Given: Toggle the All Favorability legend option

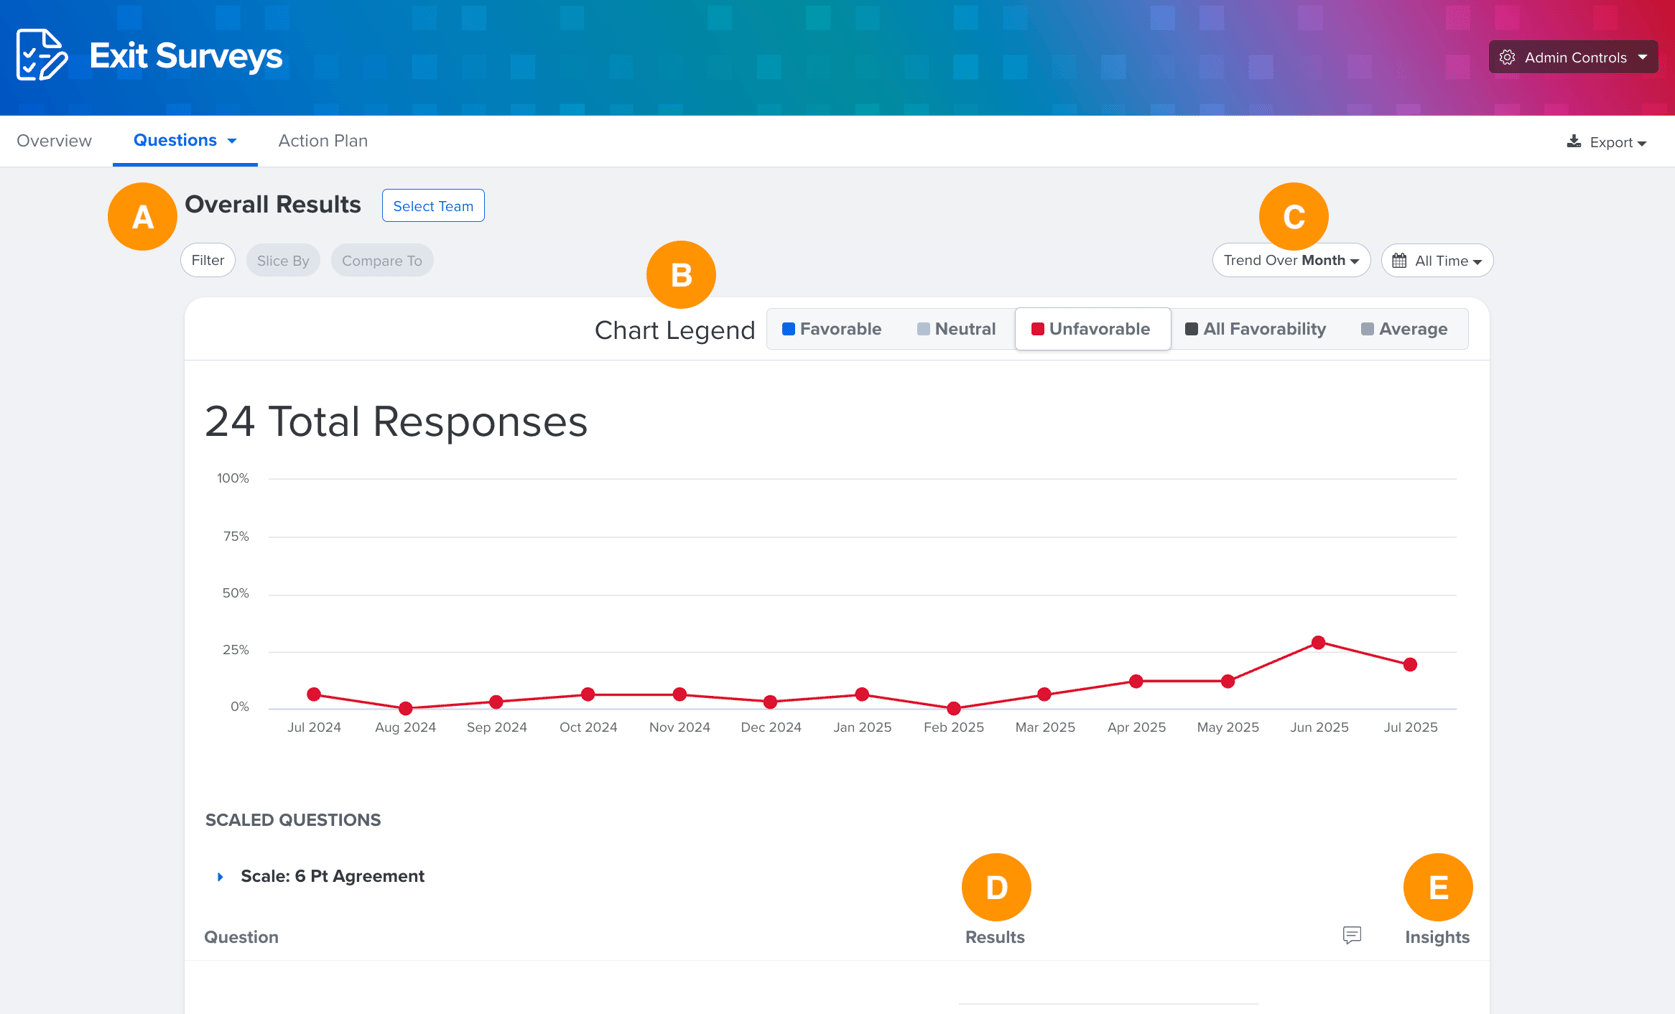Looking at the screenshot, I should click(1255, 329).
